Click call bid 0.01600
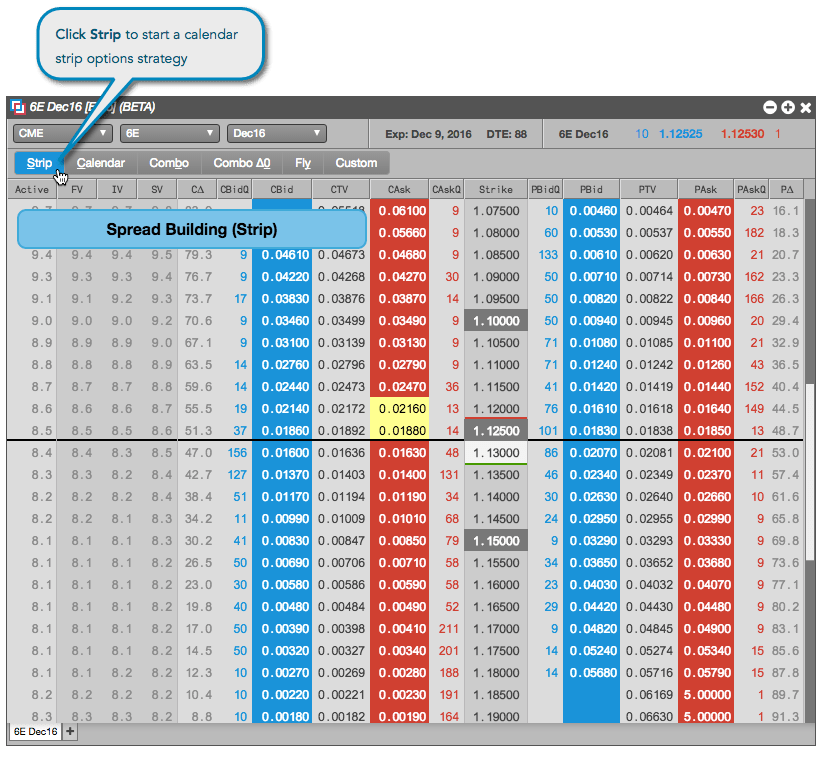This screenshot has width=823, height=759. point(282,452)
